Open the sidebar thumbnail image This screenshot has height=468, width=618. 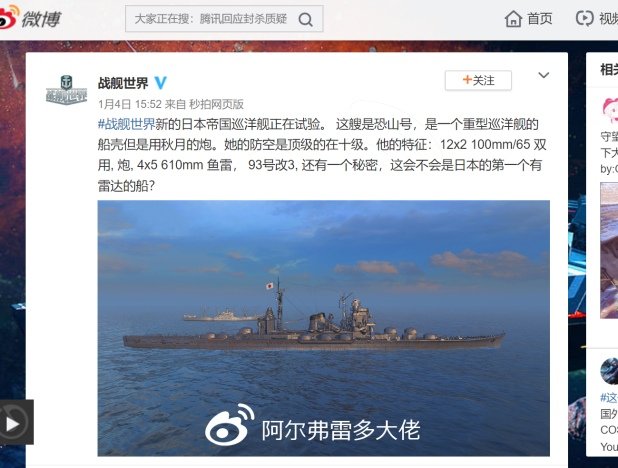pyautogui.click(x=609, y=250)
